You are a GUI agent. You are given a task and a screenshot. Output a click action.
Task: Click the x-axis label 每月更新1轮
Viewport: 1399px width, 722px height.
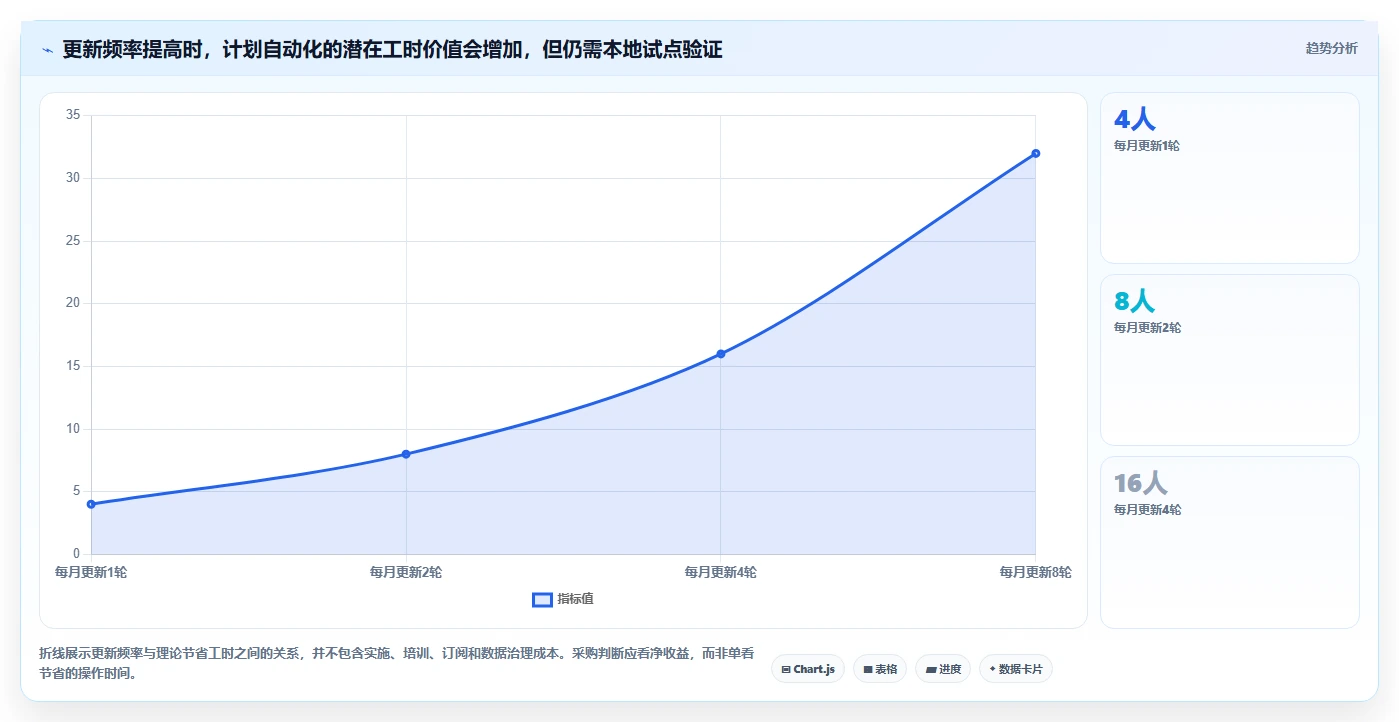(91, 573)
